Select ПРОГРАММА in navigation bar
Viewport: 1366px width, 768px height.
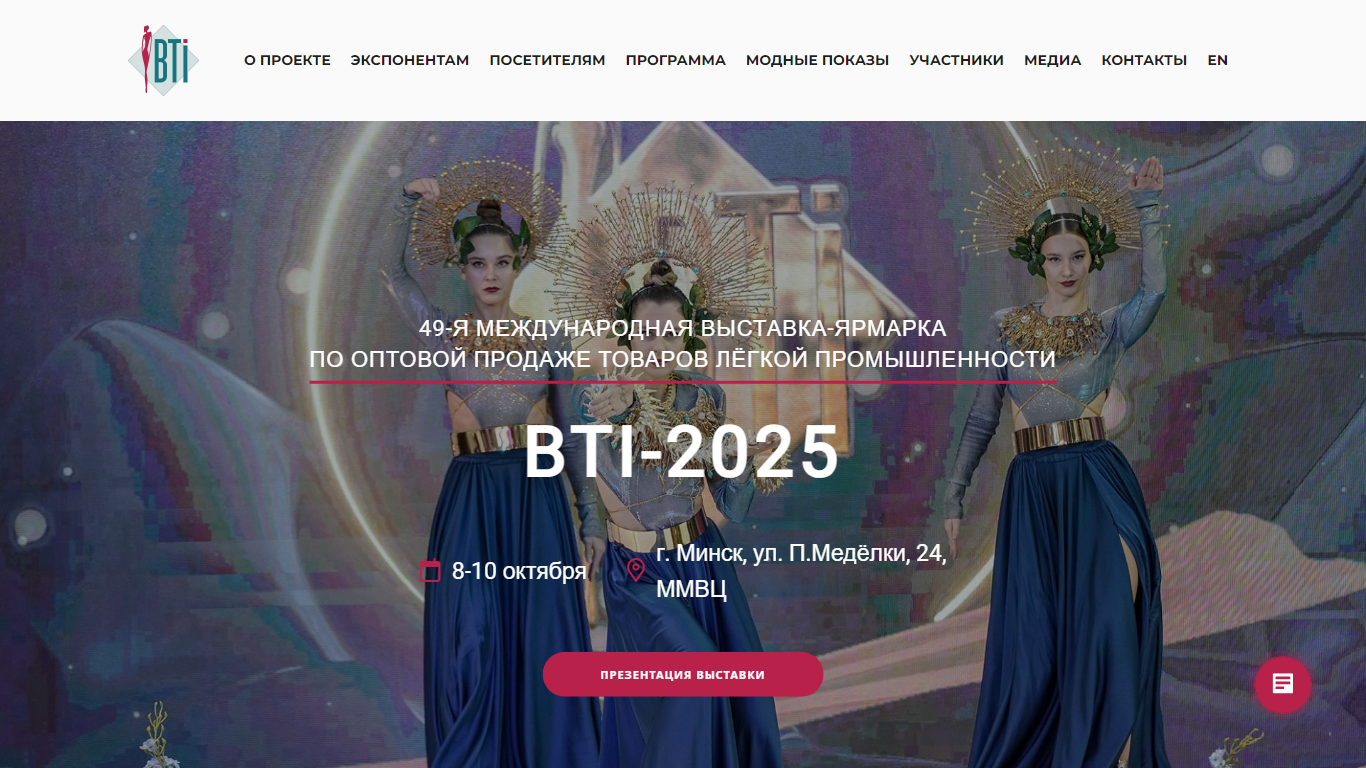[x=676, y=60]
